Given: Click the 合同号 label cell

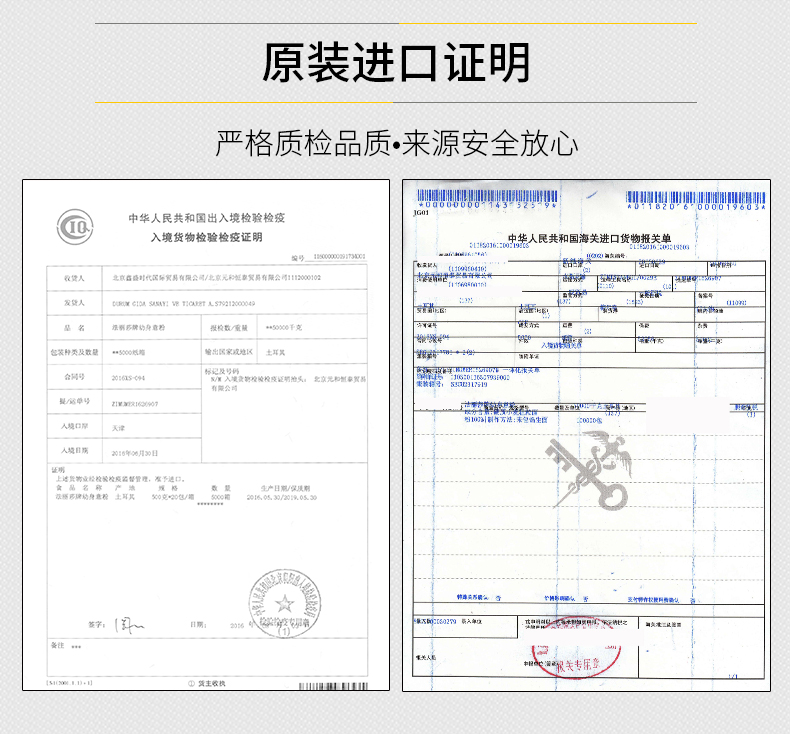Looking at the screenshot, I should [75, 376].
